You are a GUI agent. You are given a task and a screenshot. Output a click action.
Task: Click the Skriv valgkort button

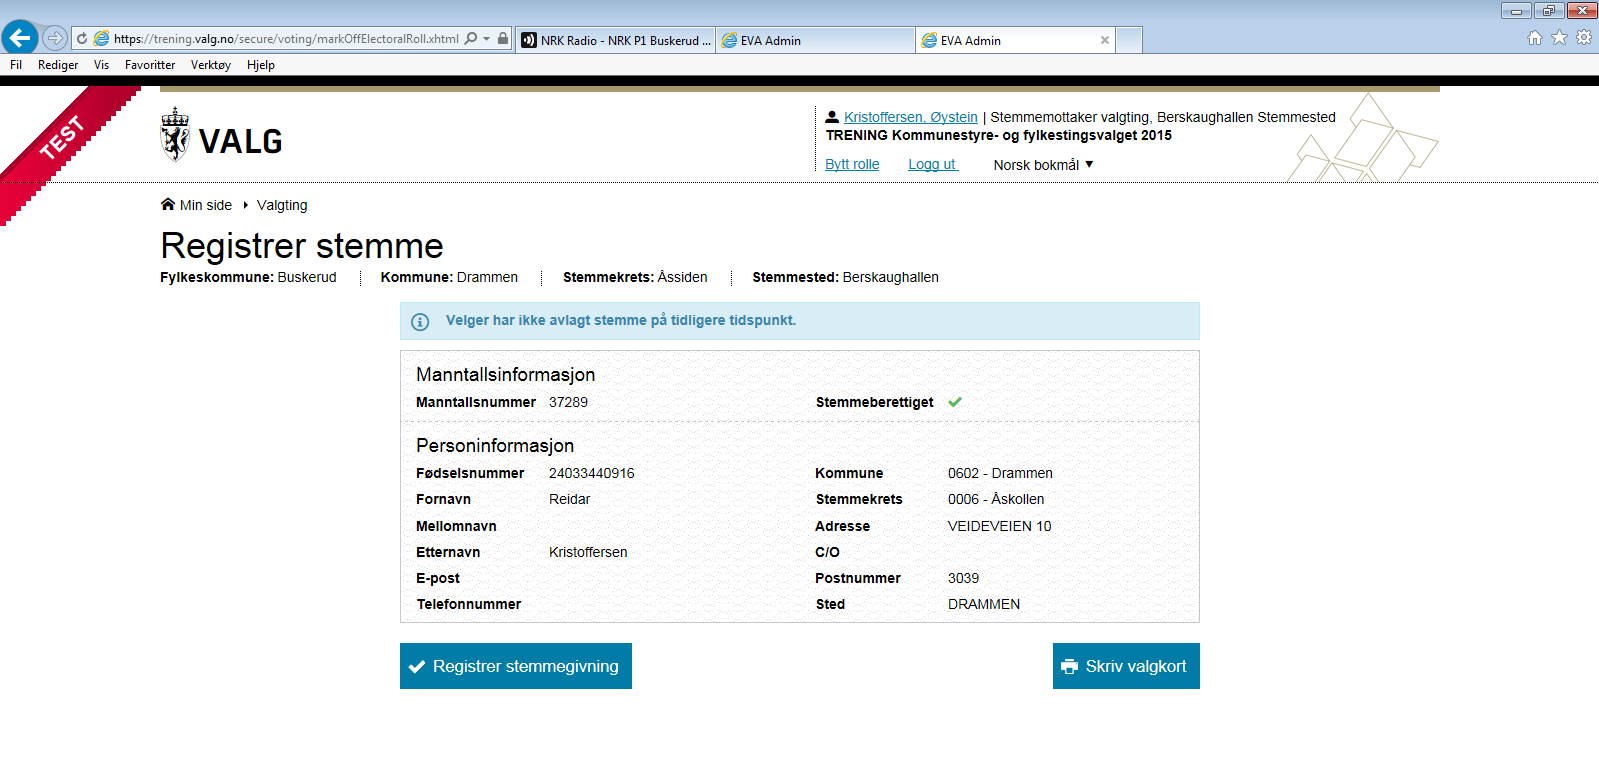tap(1126, 666)
